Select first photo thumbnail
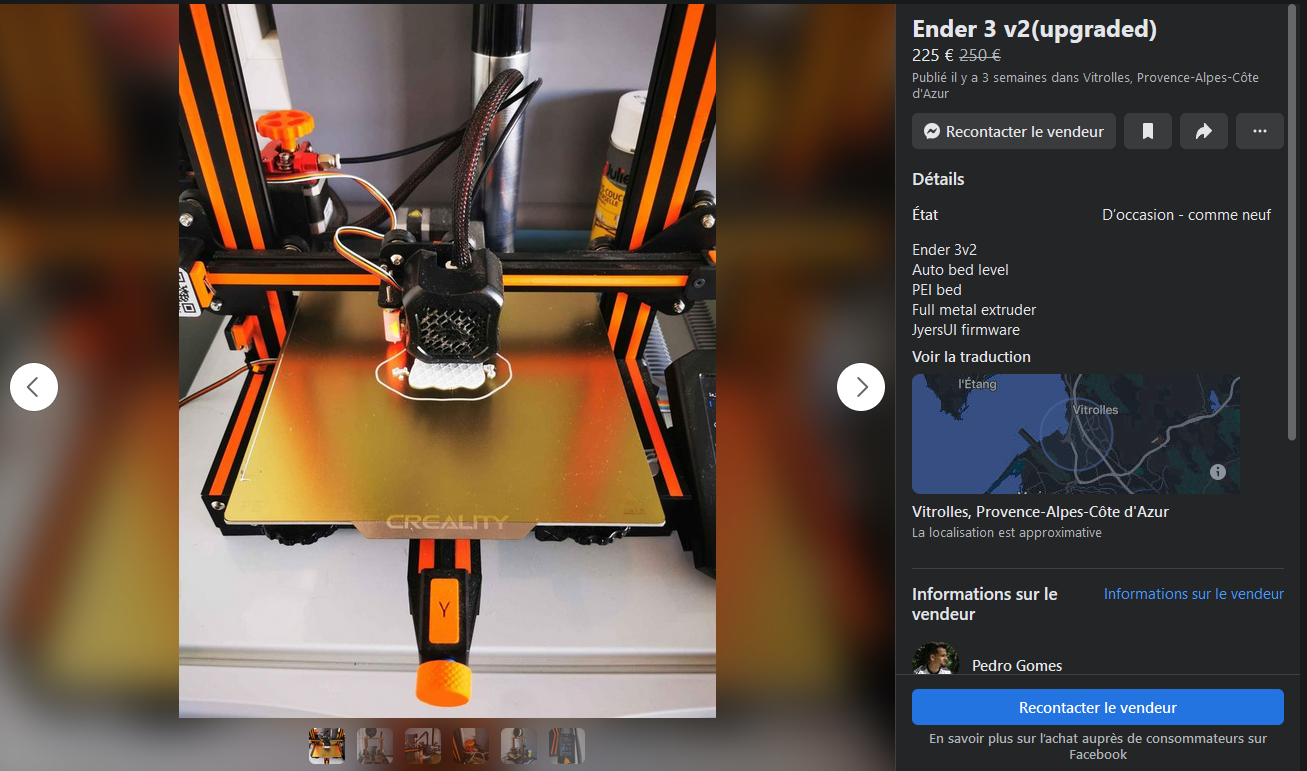This screenshot has height=771, width=1307. click(327, 746)
